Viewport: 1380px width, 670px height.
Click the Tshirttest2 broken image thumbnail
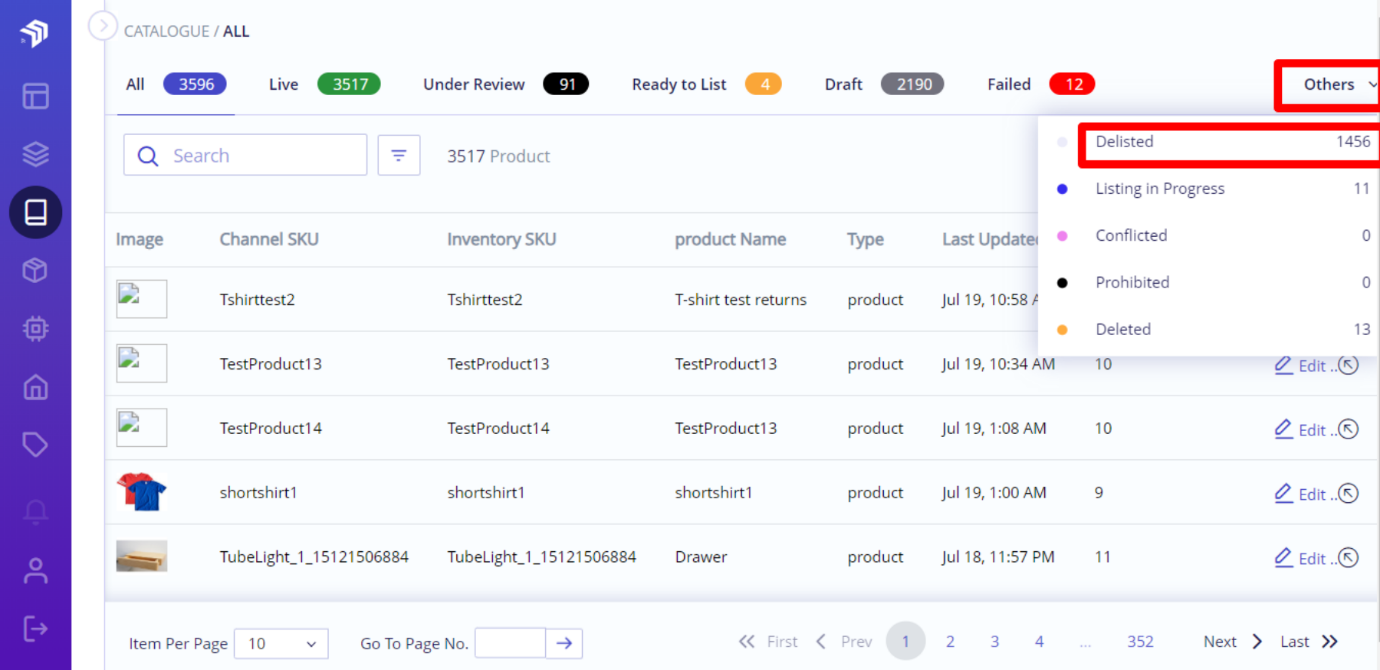point(141,299)
